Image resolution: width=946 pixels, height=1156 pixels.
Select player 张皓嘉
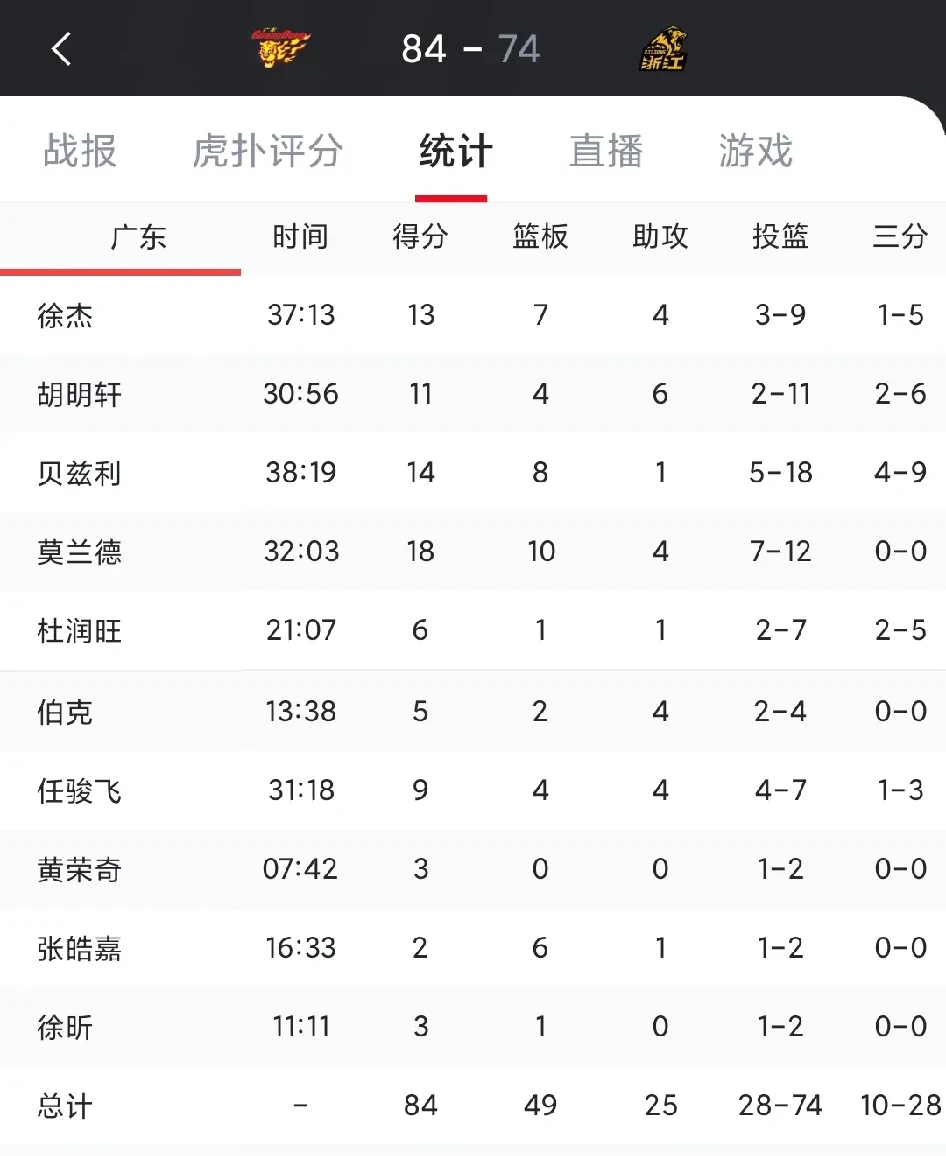[x=79, y=948]
